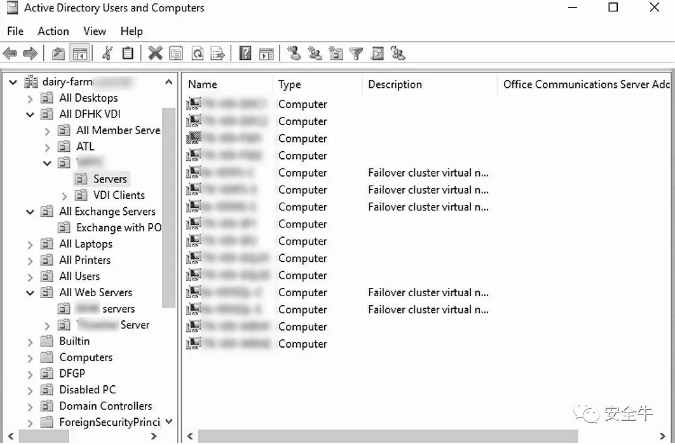Click the Cut scissors icon

tap(108, 53)
